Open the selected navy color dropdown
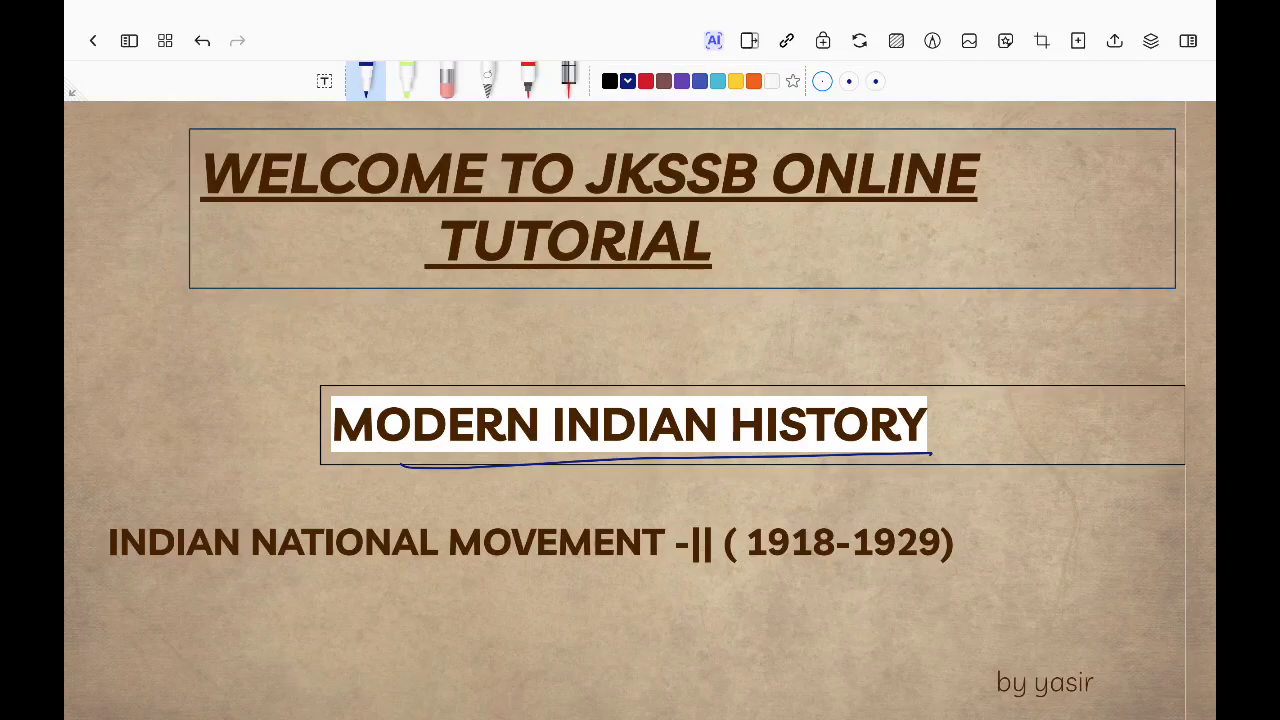 click(x=628, y=81)
